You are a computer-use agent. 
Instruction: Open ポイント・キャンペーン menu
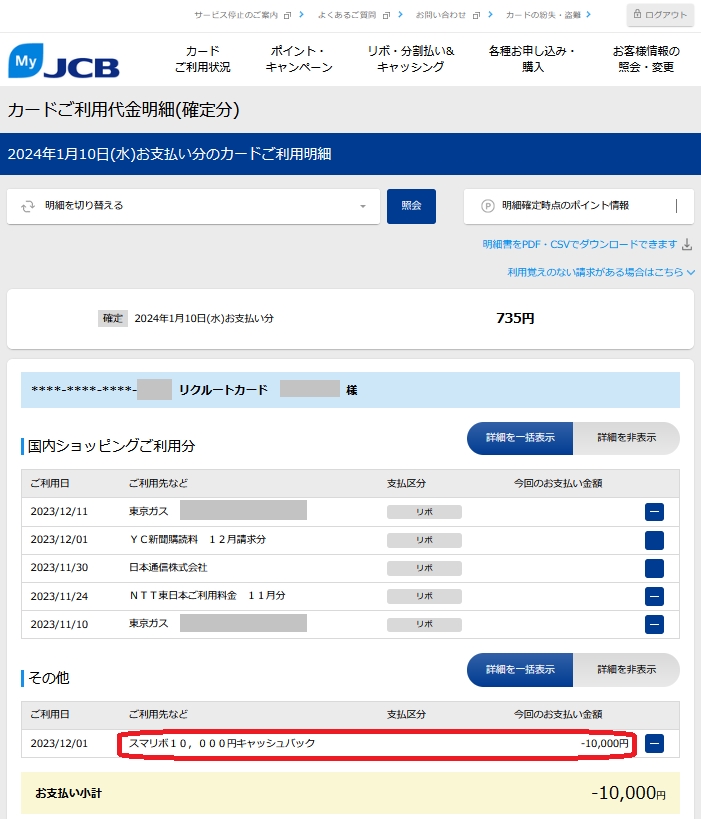(299, 59)
